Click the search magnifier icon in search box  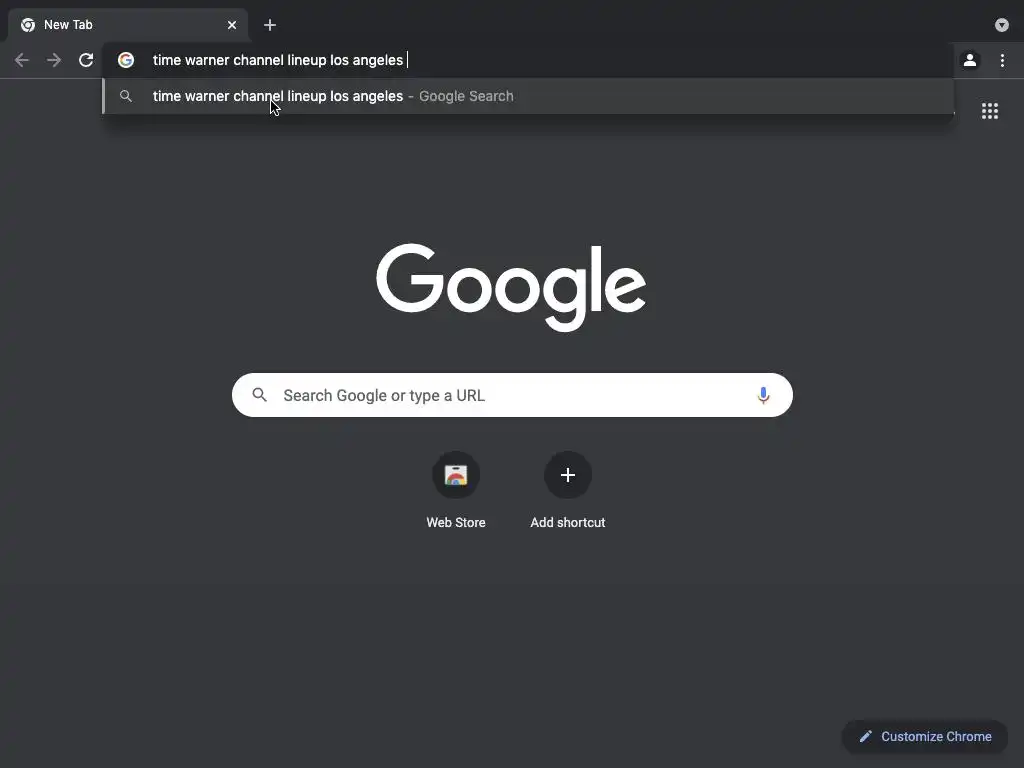[260, 395]
